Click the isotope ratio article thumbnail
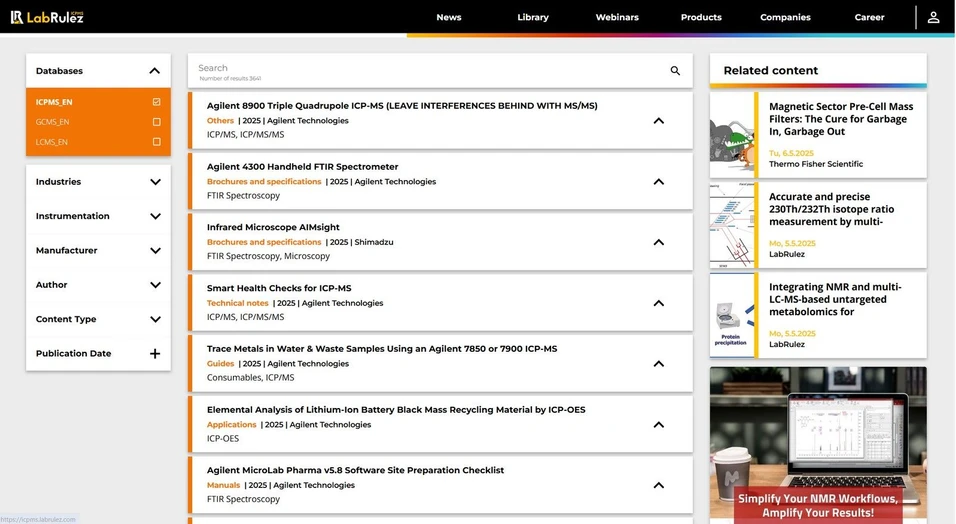Screen dimensions: 956x524 click(x=732, y=226)
